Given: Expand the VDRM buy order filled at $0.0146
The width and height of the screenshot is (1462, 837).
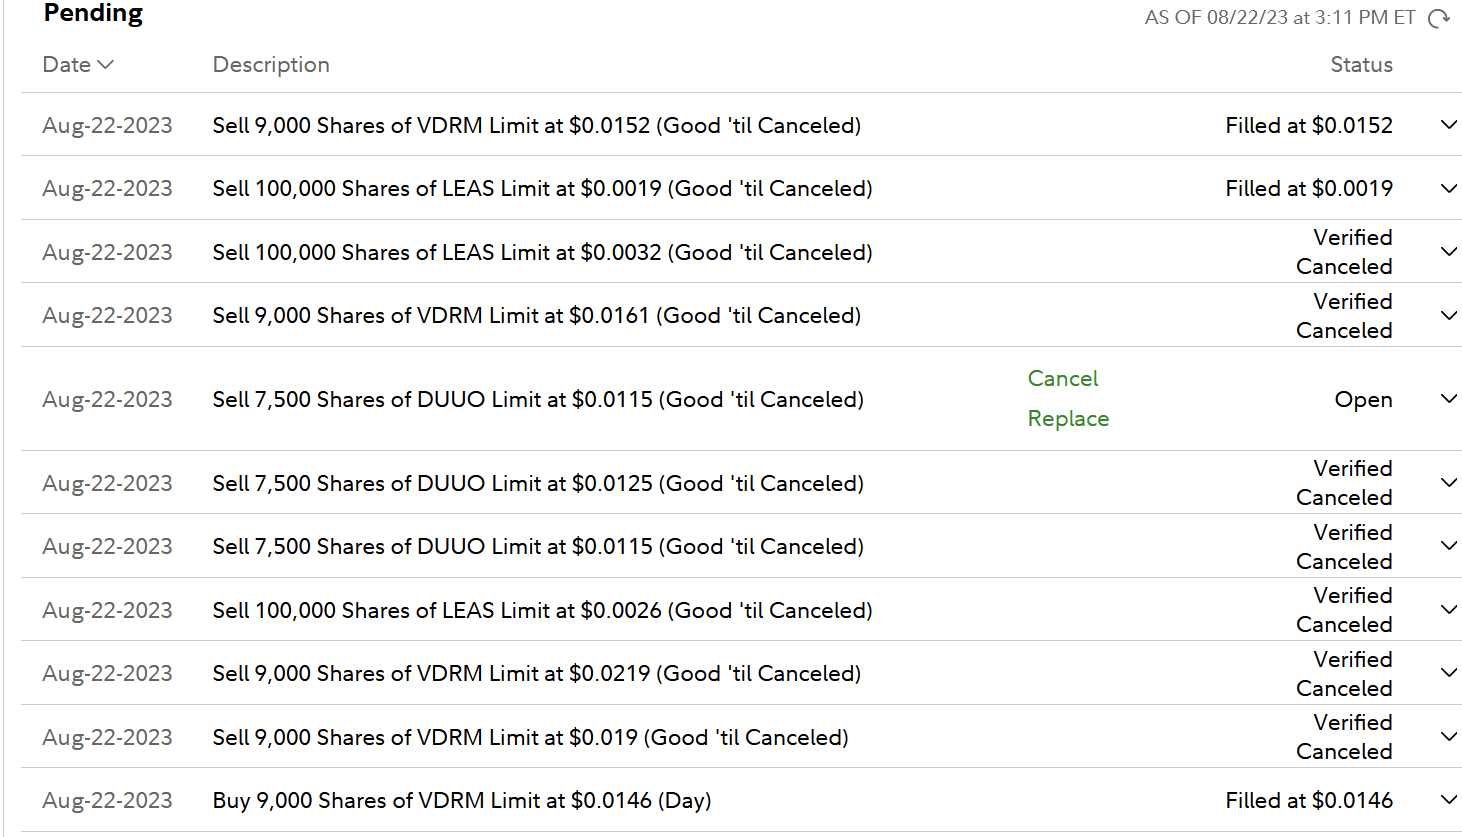Looking at the screenshot, I should (x=1448, y=800).
